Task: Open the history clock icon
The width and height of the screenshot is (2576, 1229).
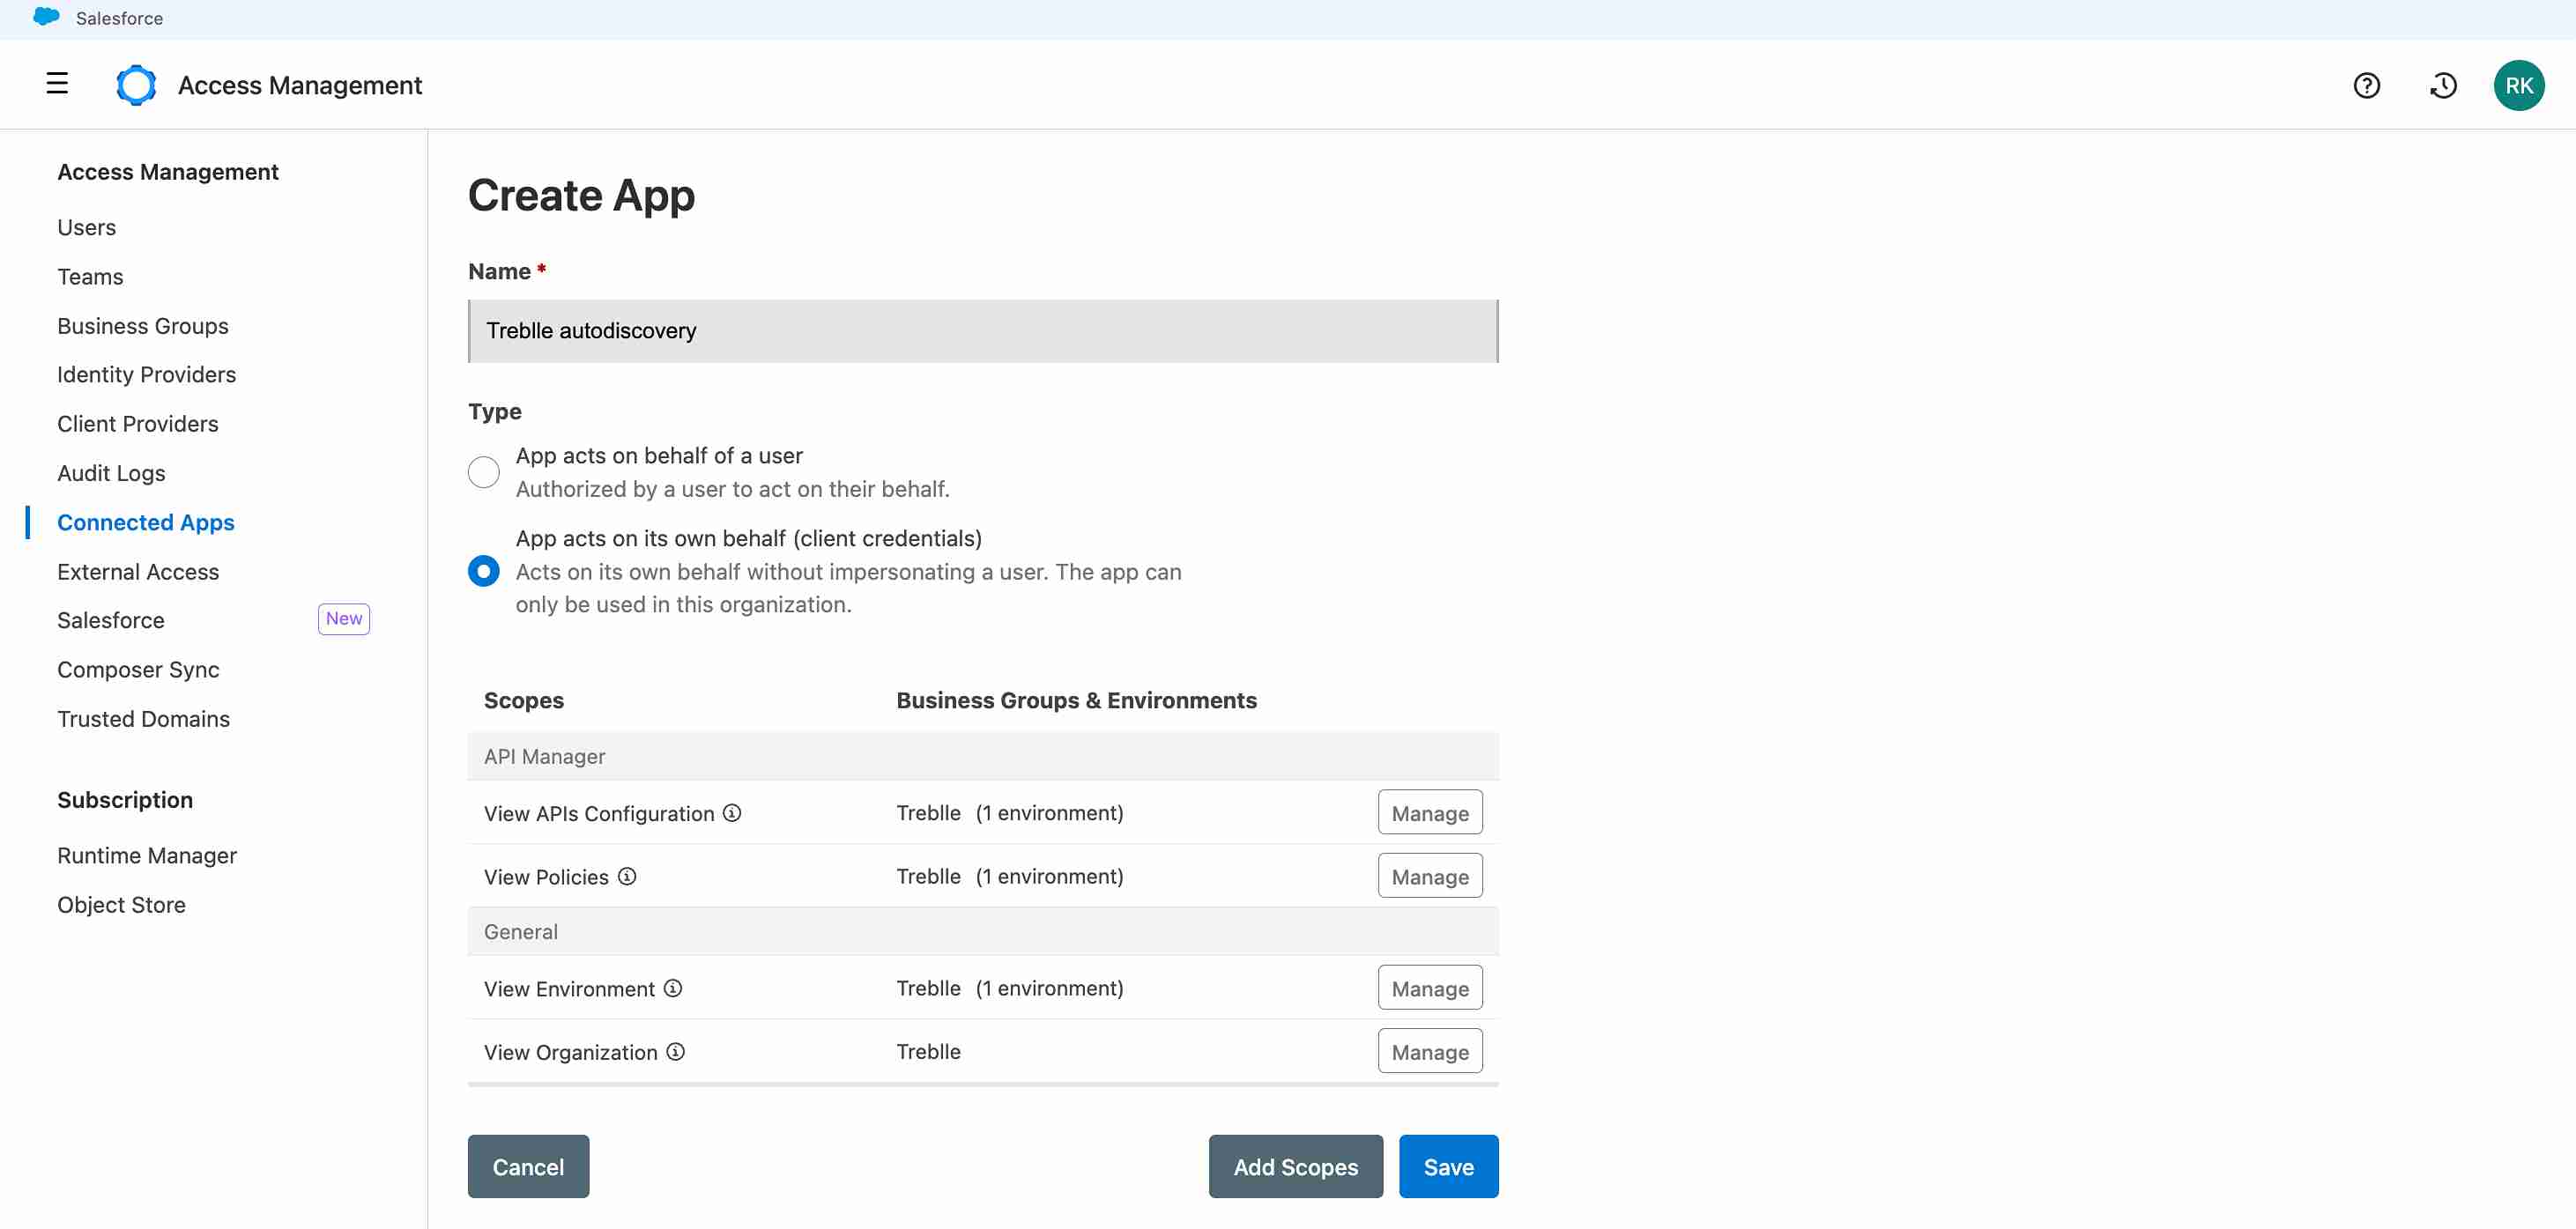Action: (x=2443, y=85)
